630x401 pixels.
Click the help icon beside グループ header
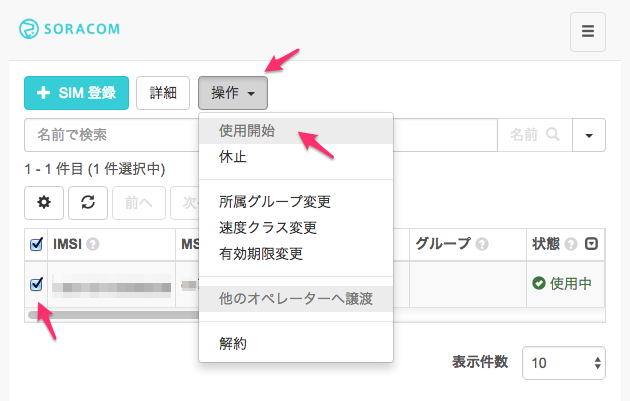point(482,244)
